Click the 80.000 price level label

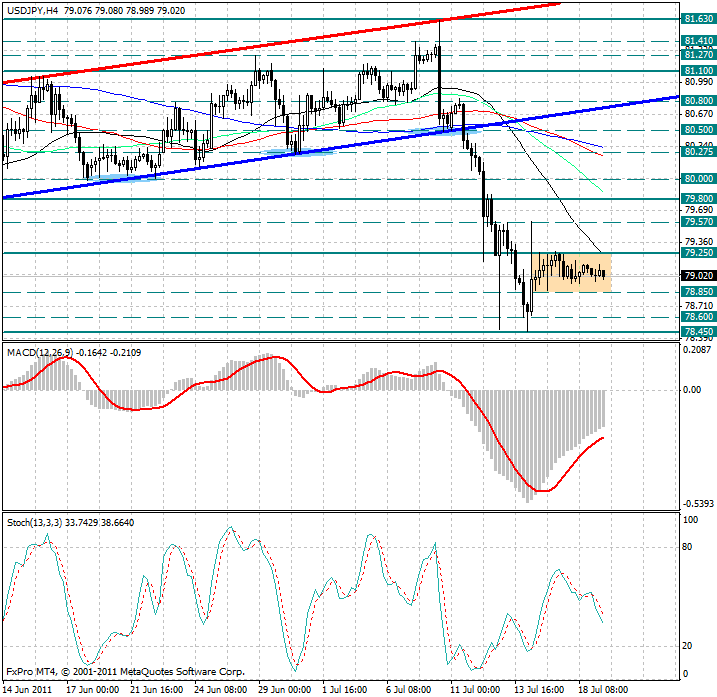click(696, 178)
